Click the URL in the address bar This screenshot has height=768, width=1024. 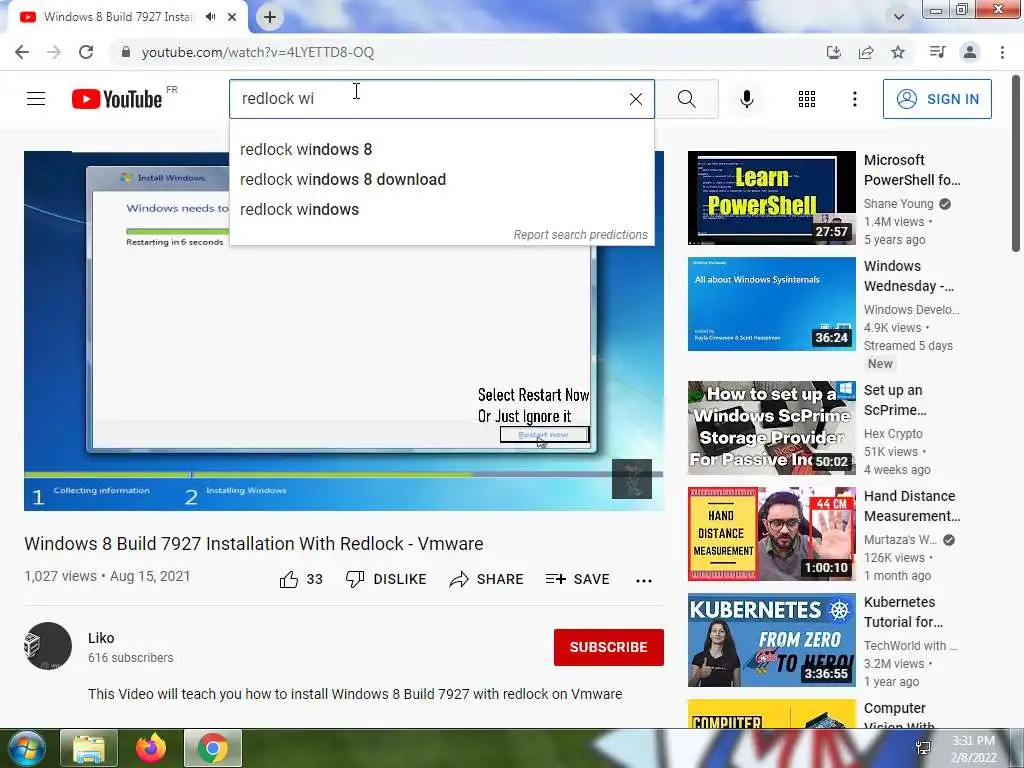[258, 52]
